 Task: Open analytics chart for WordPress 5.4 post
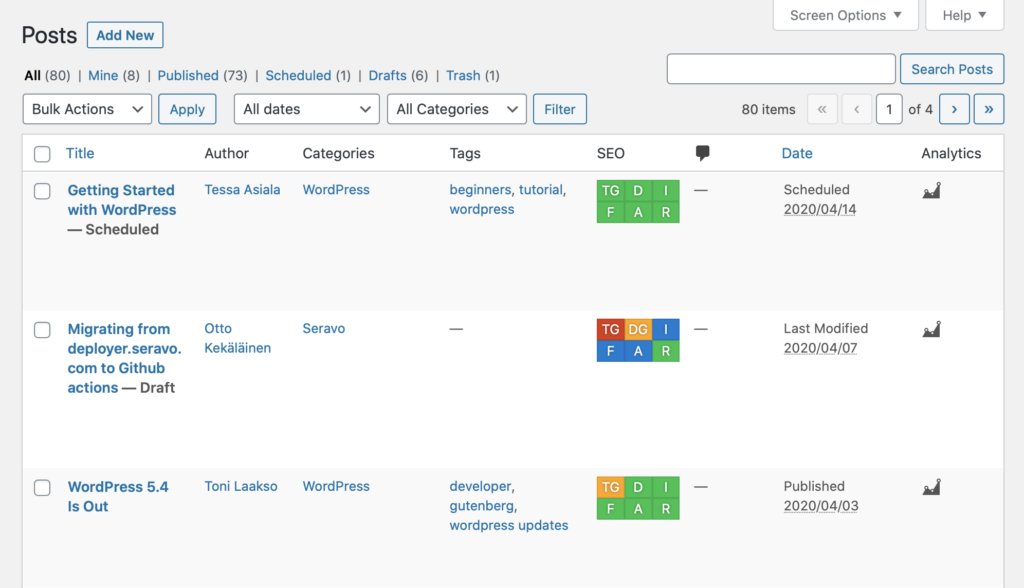click(931, 487)
